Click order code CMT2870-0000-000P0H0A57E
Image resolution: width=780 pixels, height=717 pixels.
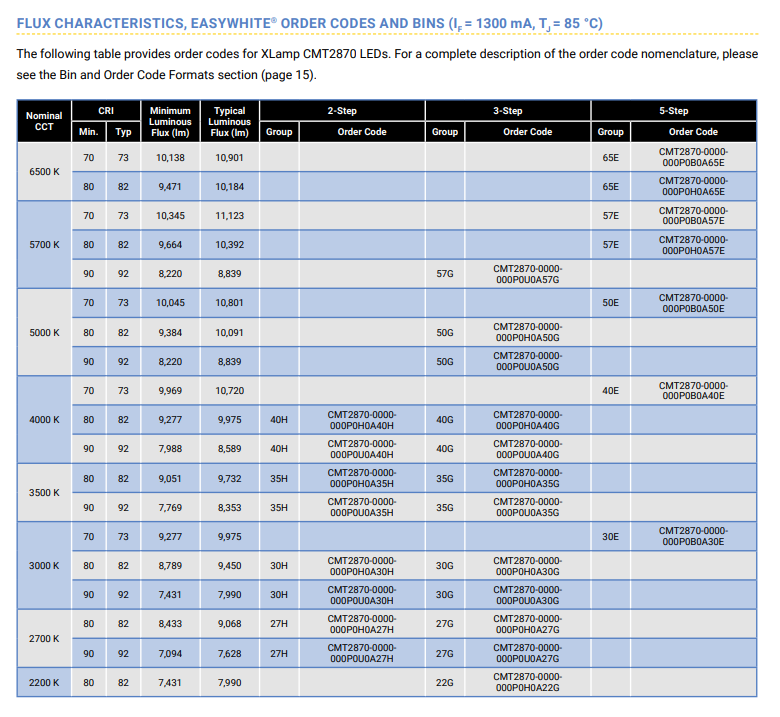693,245
